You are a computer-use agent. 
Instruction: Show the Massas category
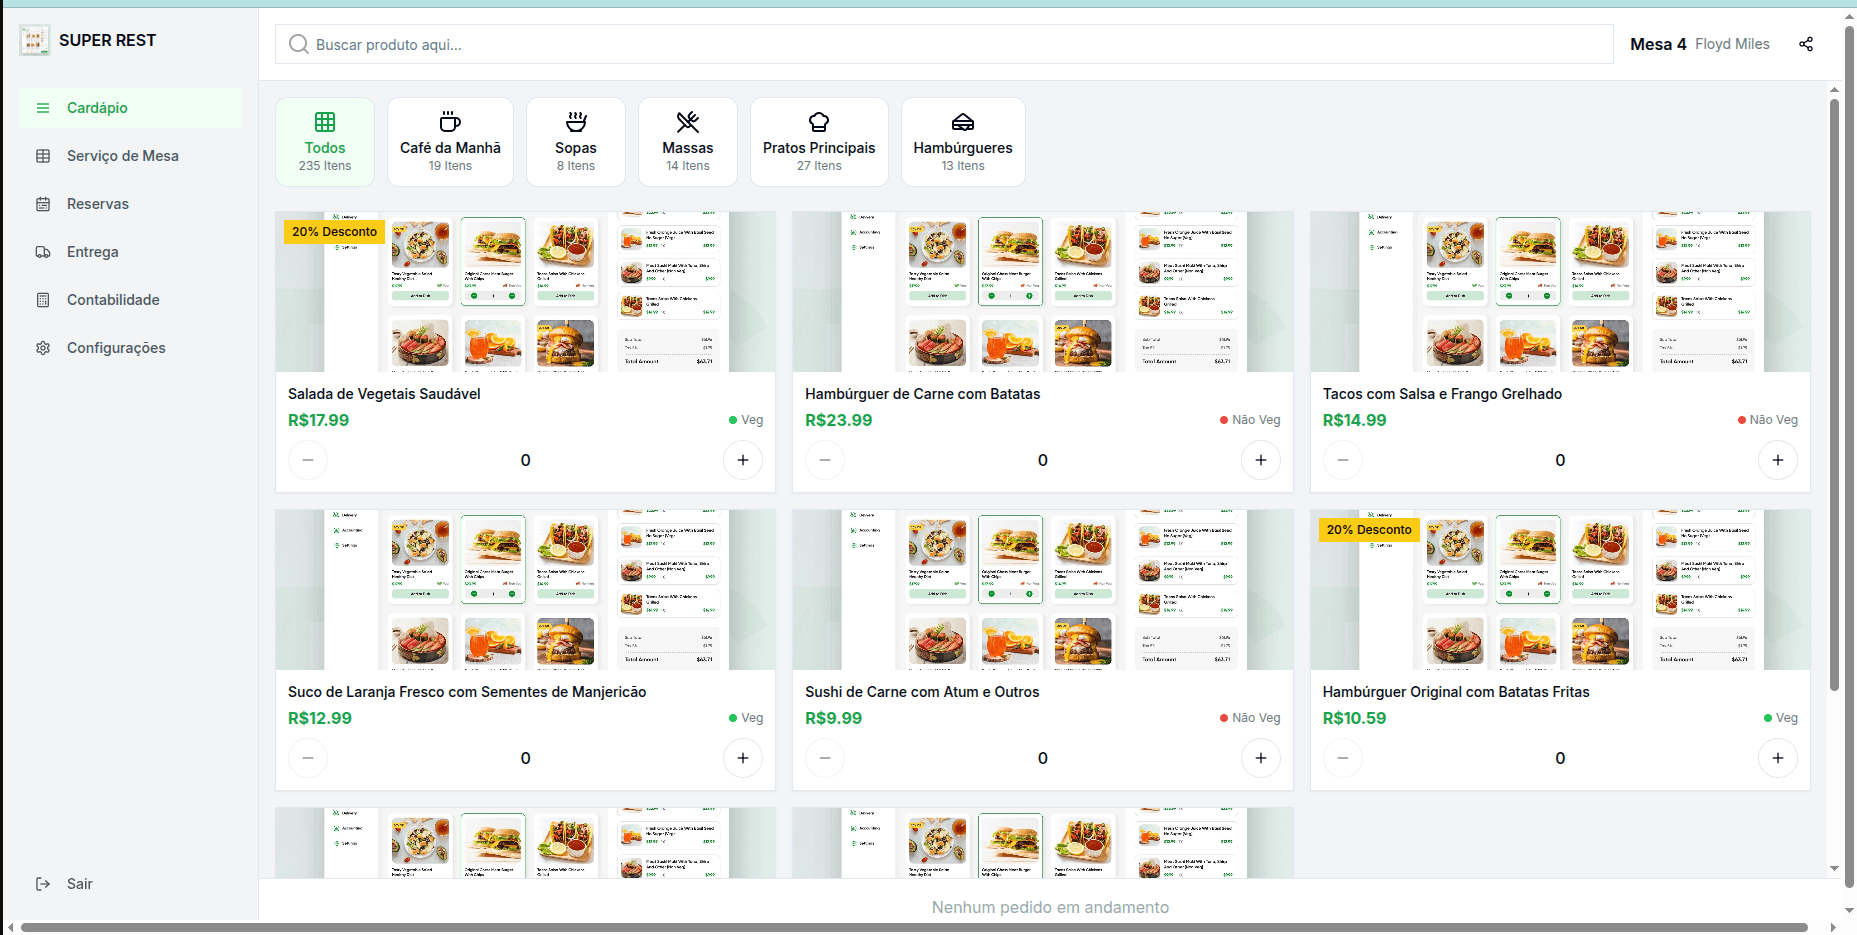point(687,142)
